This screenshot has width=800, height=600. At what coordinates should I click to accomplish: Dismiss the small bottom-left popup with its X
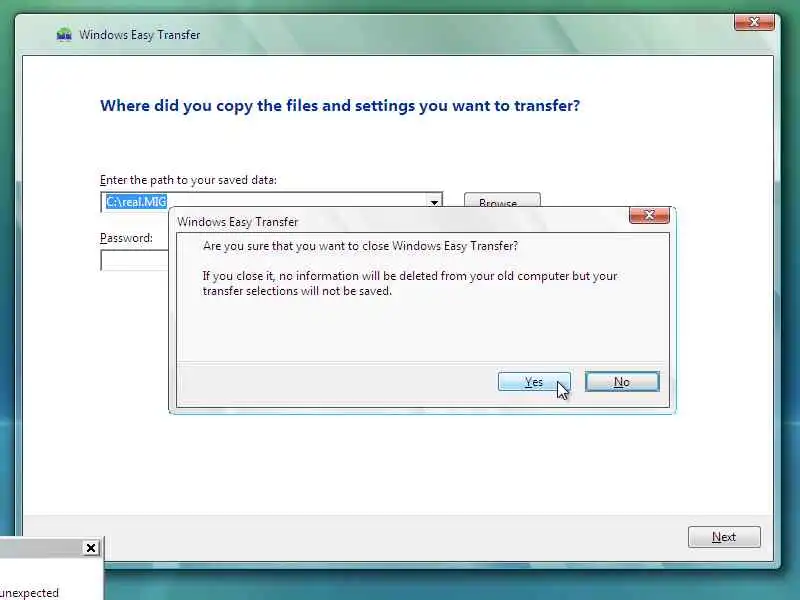(91, 548)
